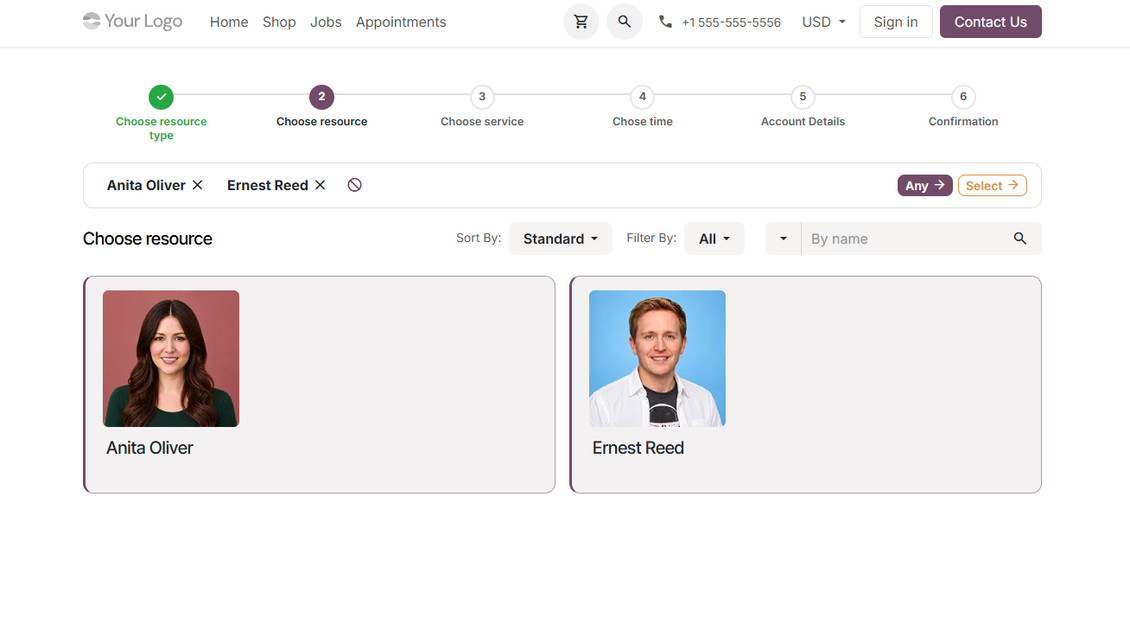
Task: Click step 4 circle Chose time
Action: (642, 97)
